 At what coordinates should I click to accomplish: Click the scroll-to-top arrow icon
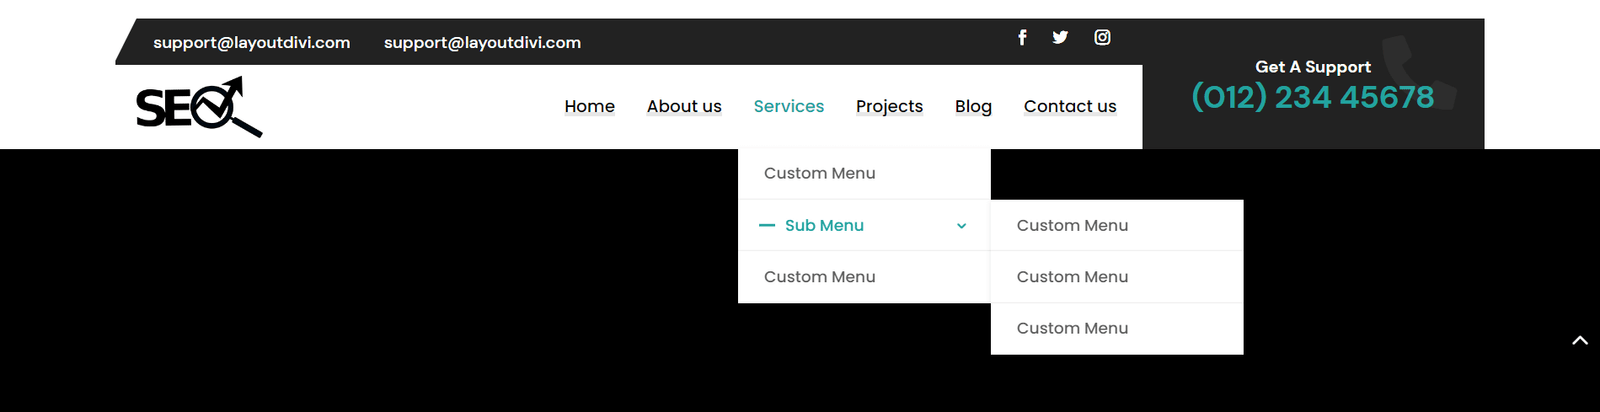point(1580,341)
